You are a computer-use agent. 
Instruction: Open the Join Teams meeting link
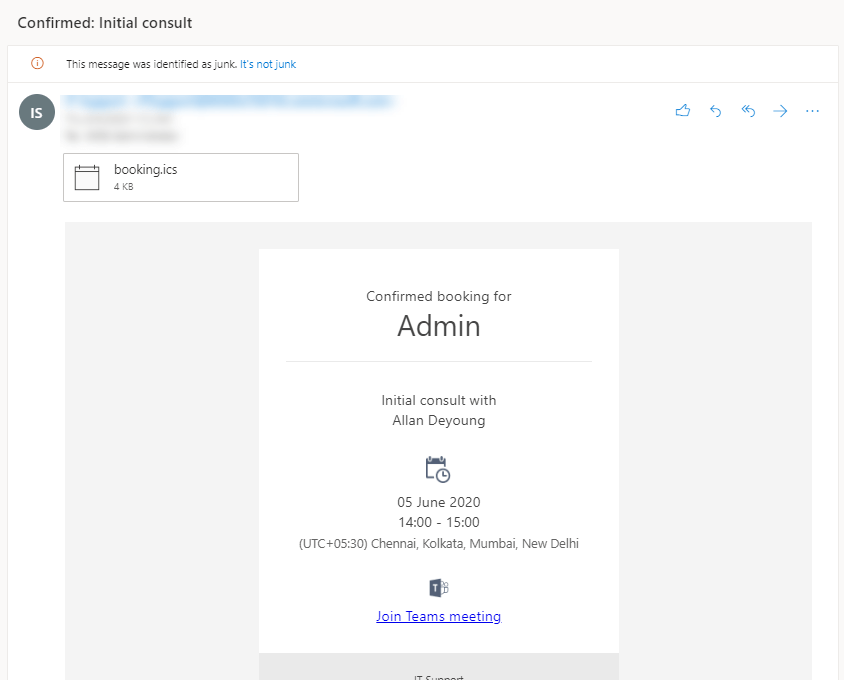click(x=438, y=616)
